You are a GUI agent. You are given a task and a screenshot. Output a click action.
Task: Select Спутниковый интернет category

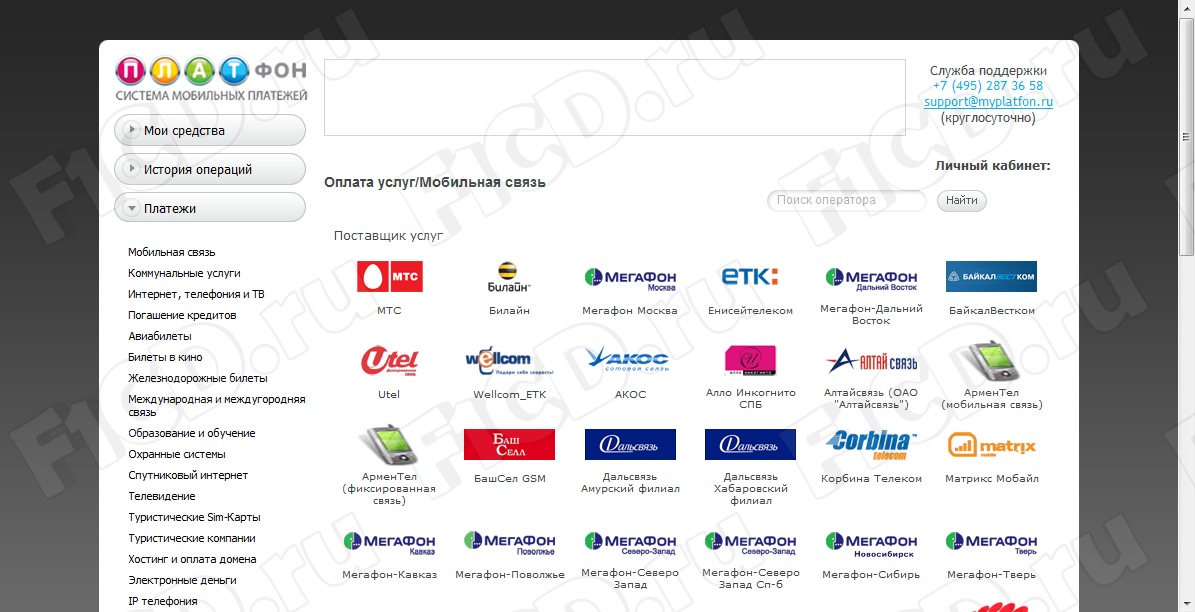(188, 475)
